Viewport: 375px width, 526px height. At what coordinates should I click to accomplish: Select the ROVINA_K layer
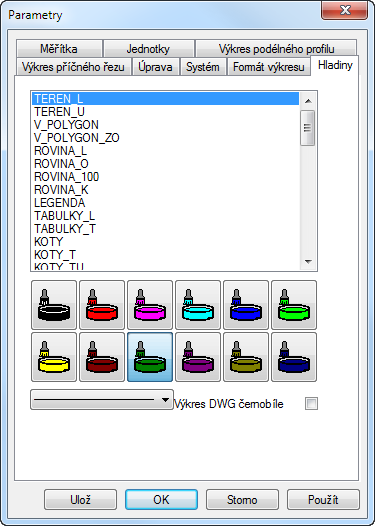click(x=165, y=190)
